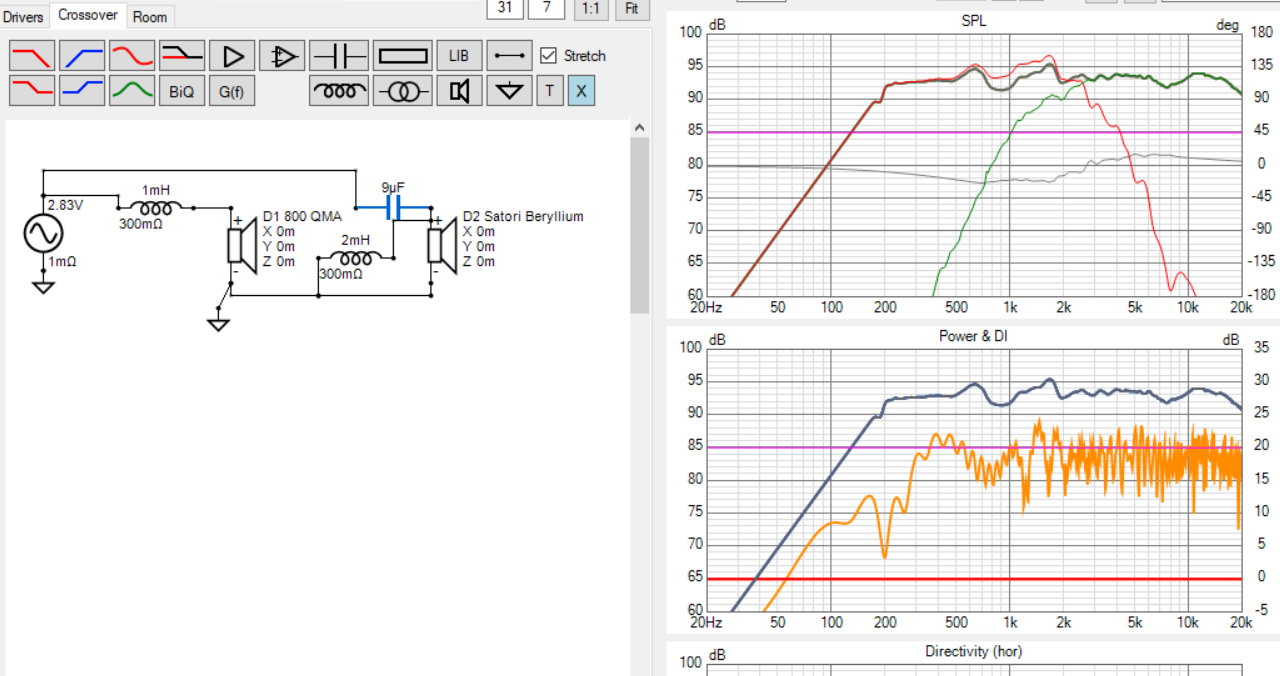Click the 1:1 zoom button
The height and width of the screenshot is (676, 1280).
591,8
